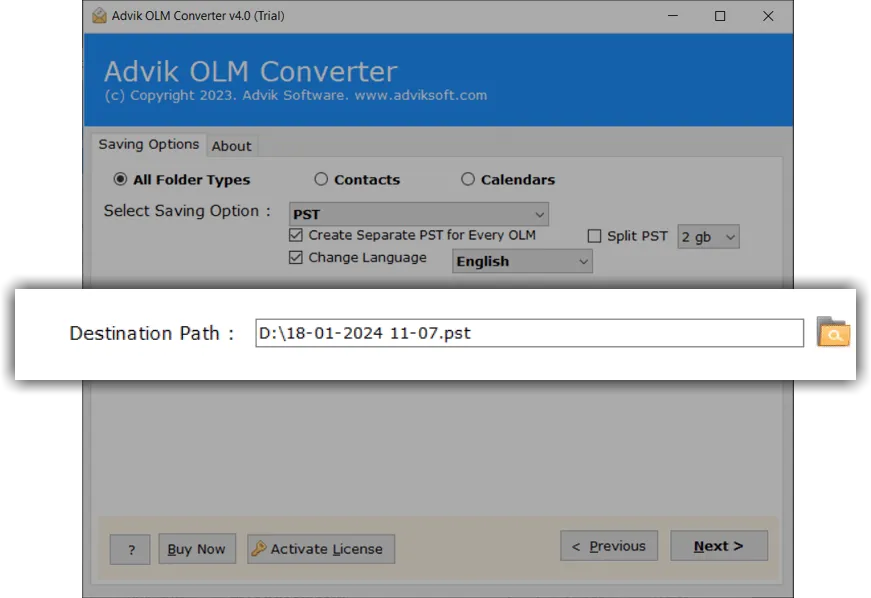Click the Advik app icon in title bar
The height and width of the screenshot is (598, 871).
click(99, 16)
